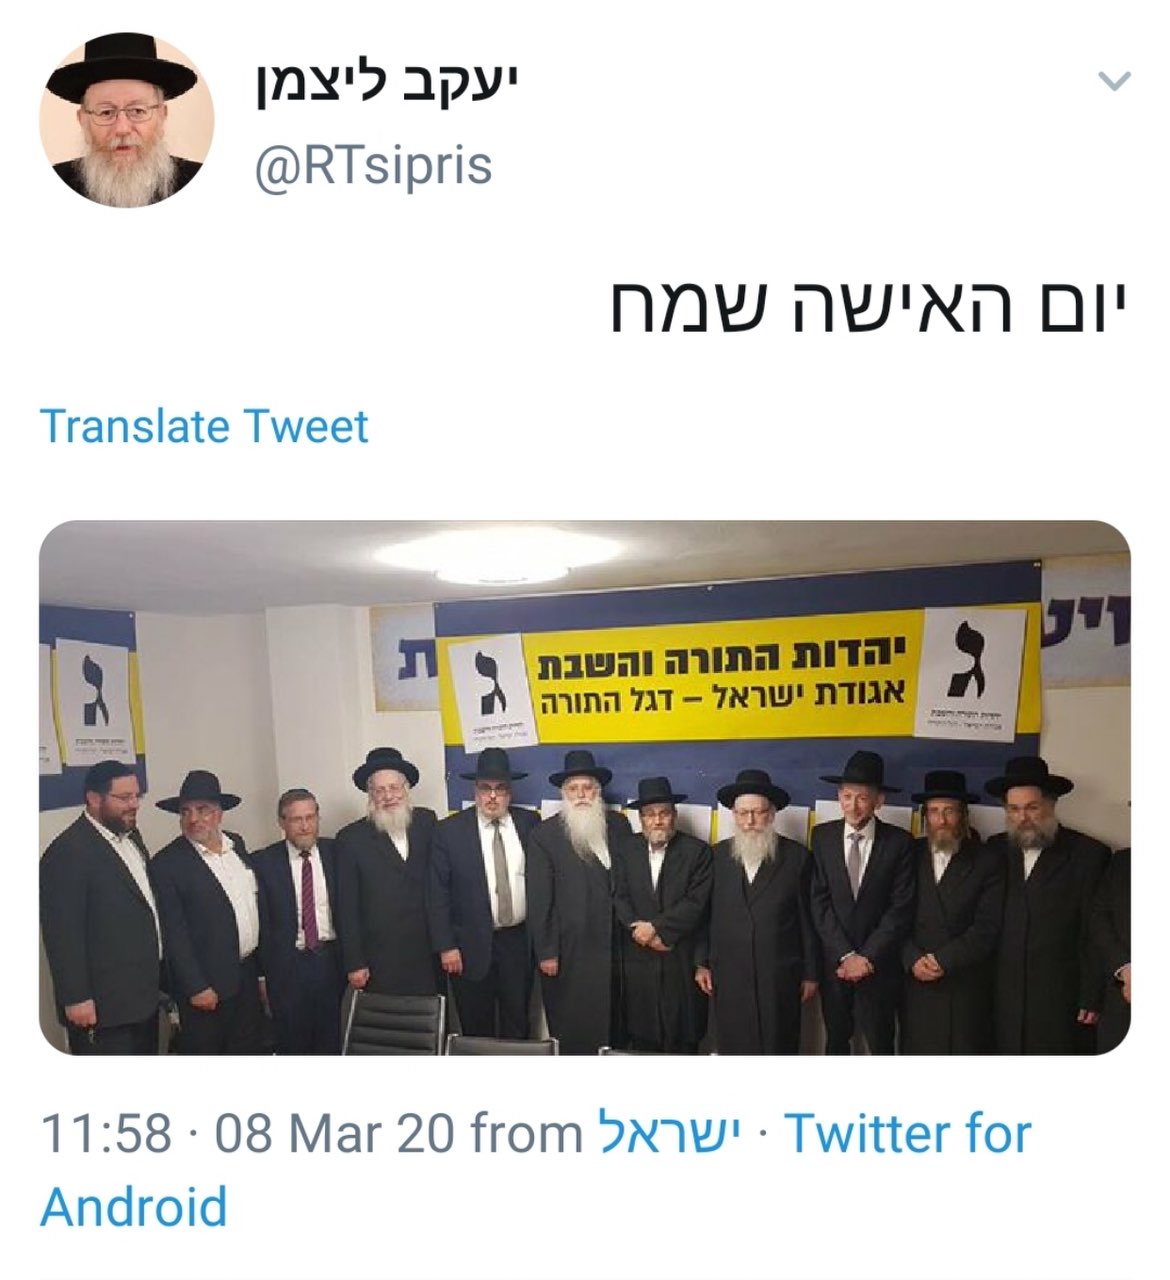Open the tweet options chevron menu
This screenshot has height=1280, width=1170.
[x=1114, y=81]
